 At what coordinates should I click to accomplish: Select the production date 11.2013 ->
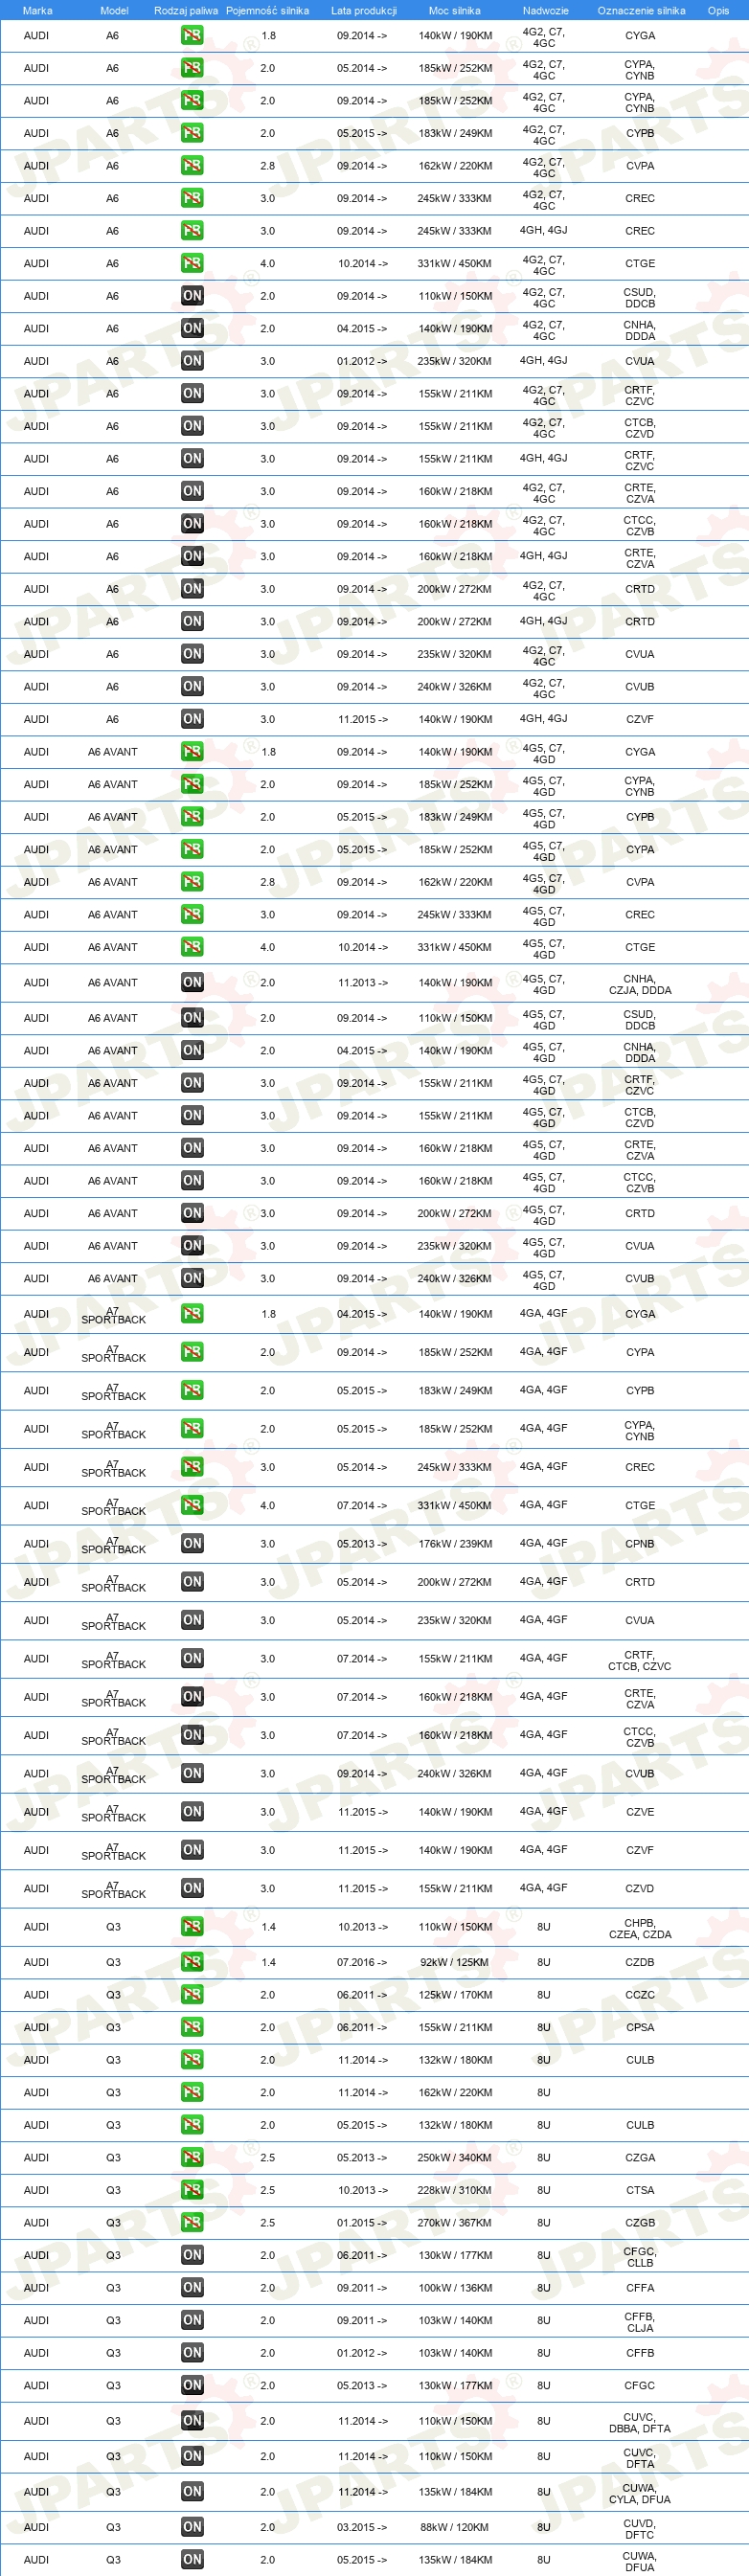pos(362,982)
